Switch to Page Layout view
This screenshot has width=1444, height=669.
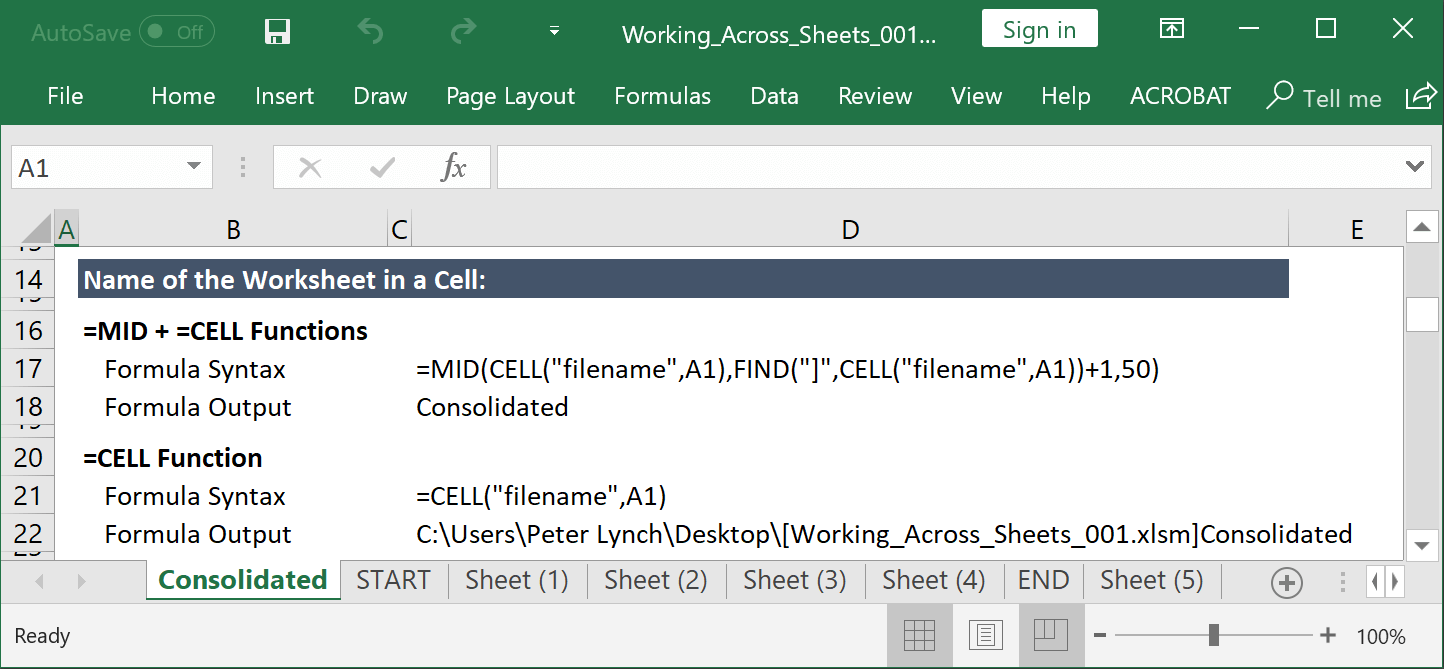pos(985,635)
